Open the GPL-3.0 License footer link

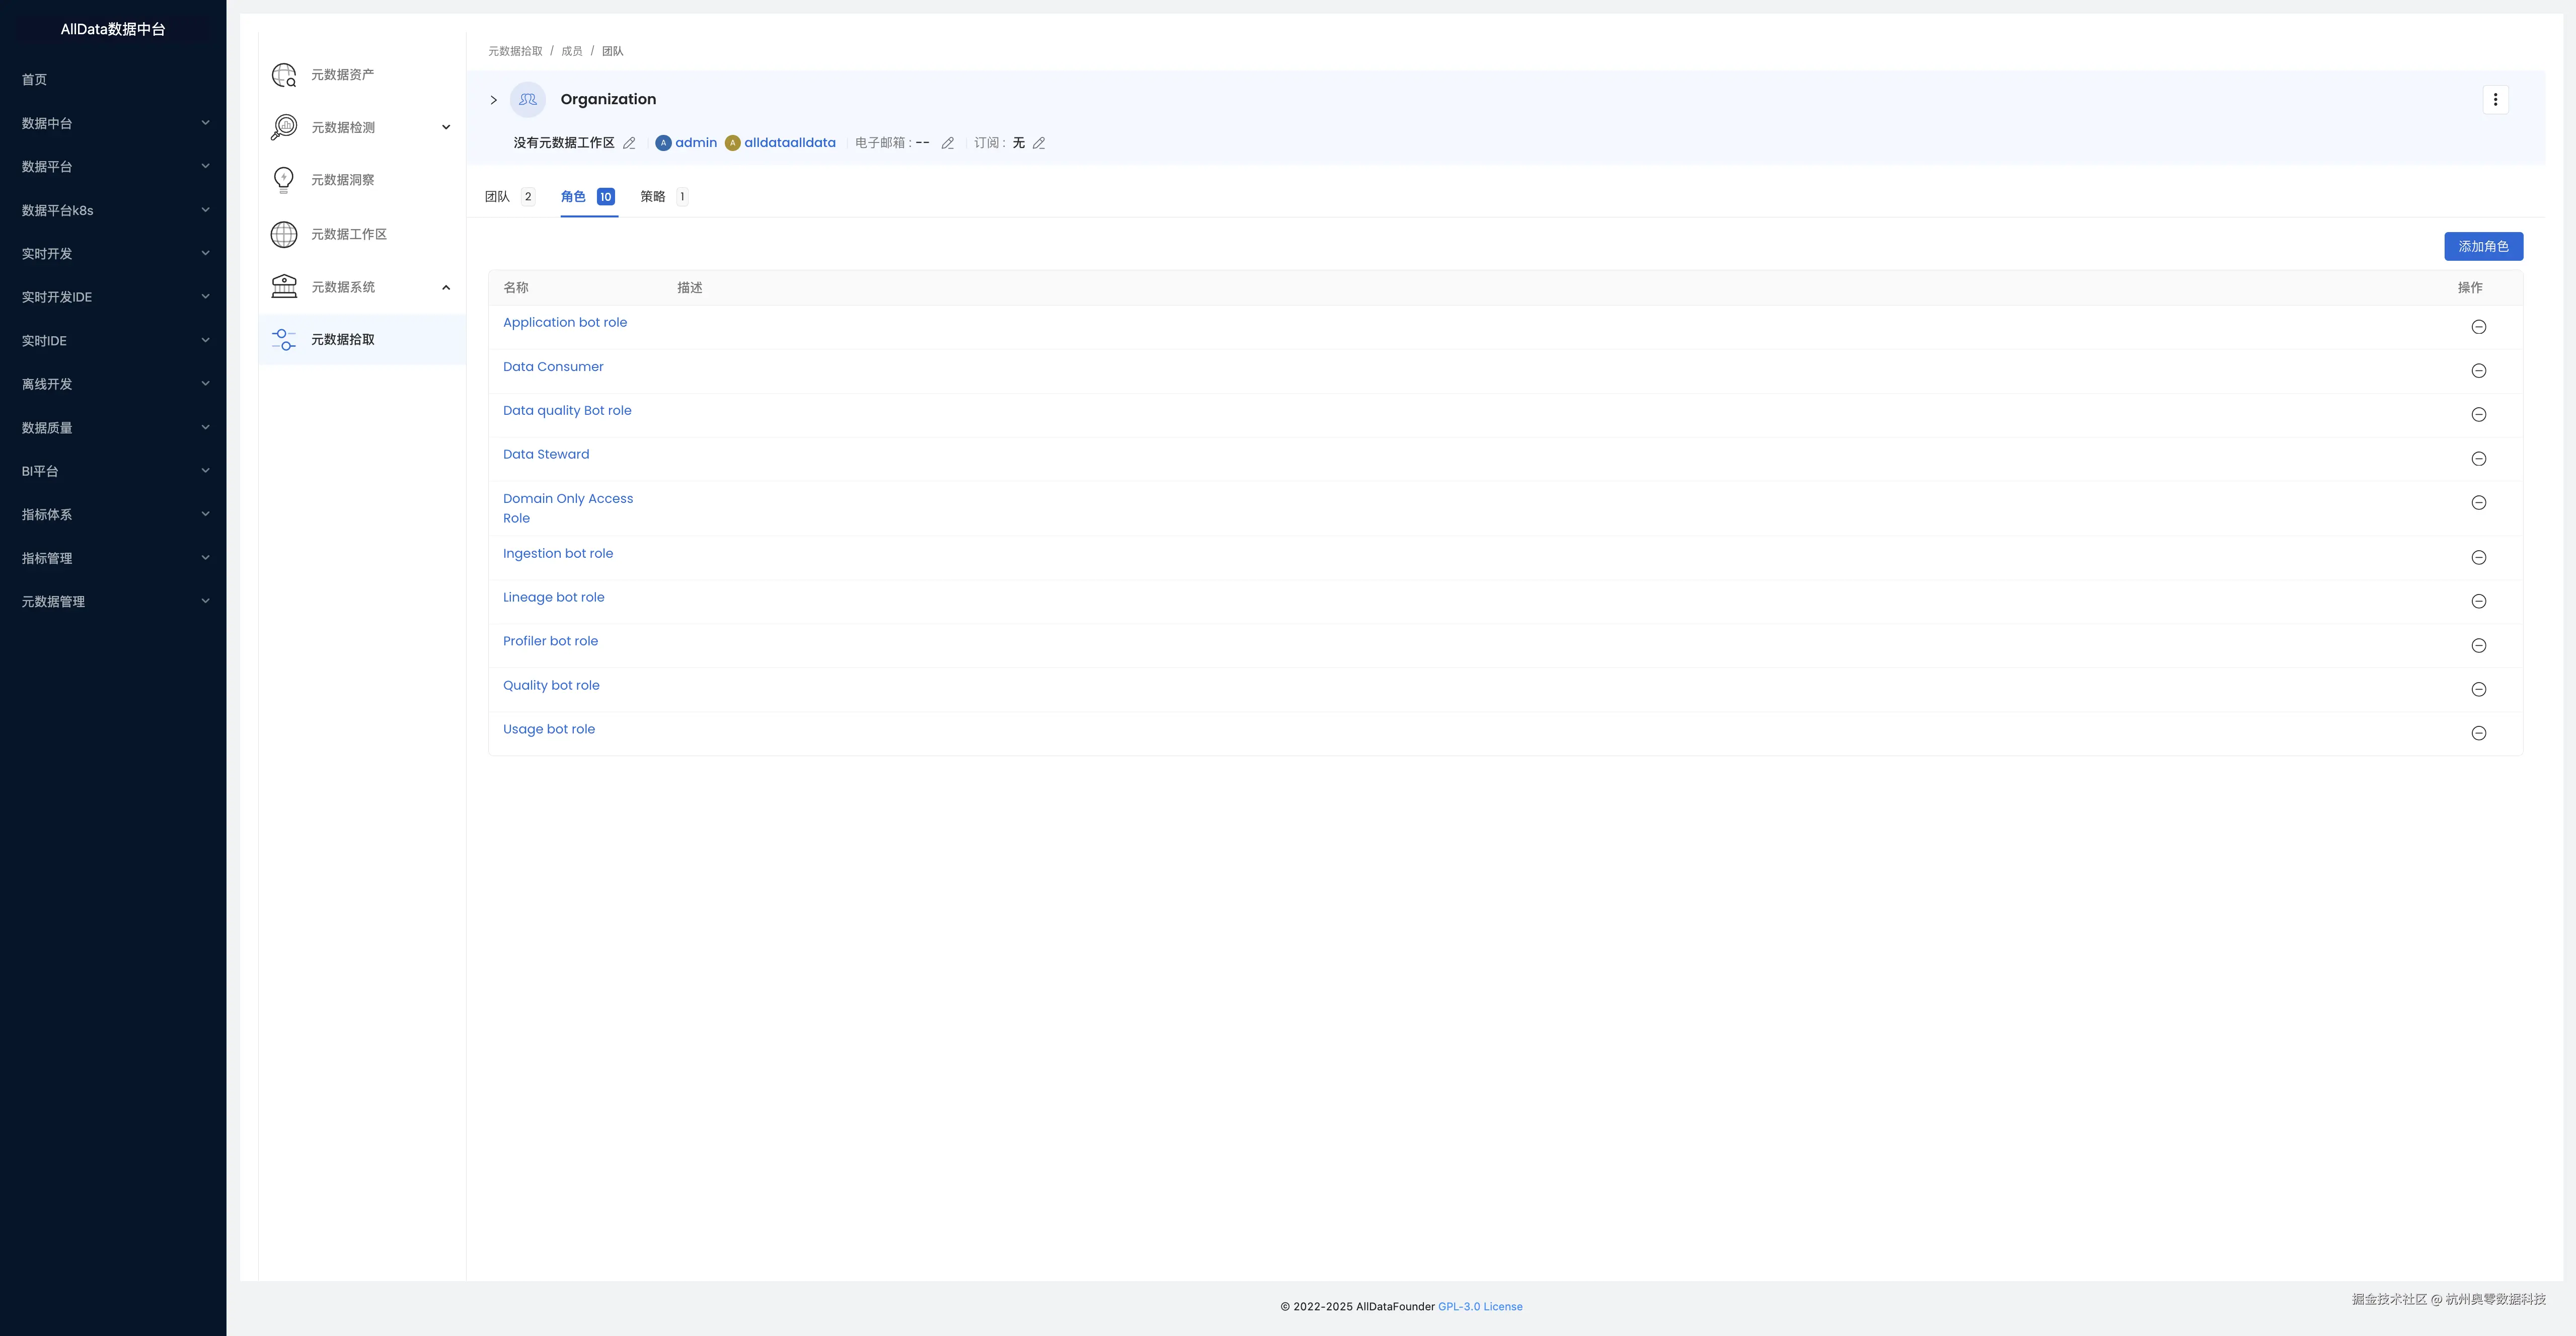1480,1307
